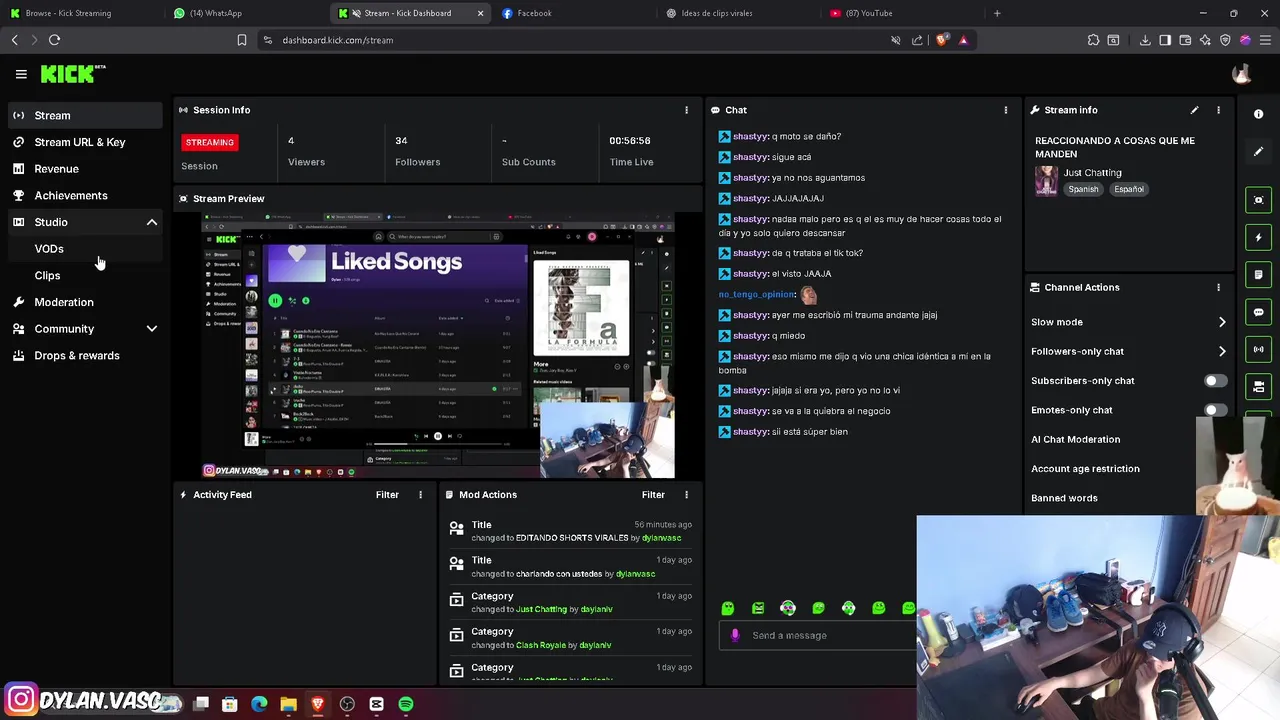This screenshot has height=720, width=1280.
Task: Open a new browser tab
Action: [997, 13]
